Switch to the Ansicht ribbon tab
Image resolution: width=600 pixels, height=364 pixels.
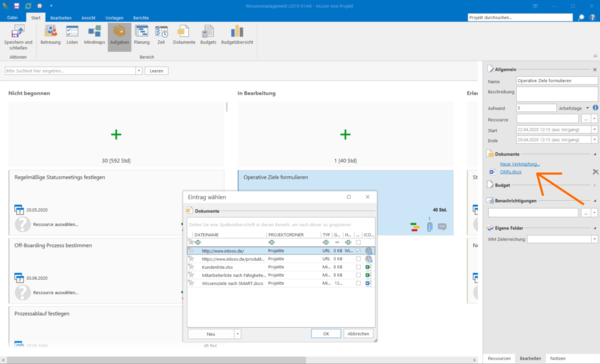(88, 18)
